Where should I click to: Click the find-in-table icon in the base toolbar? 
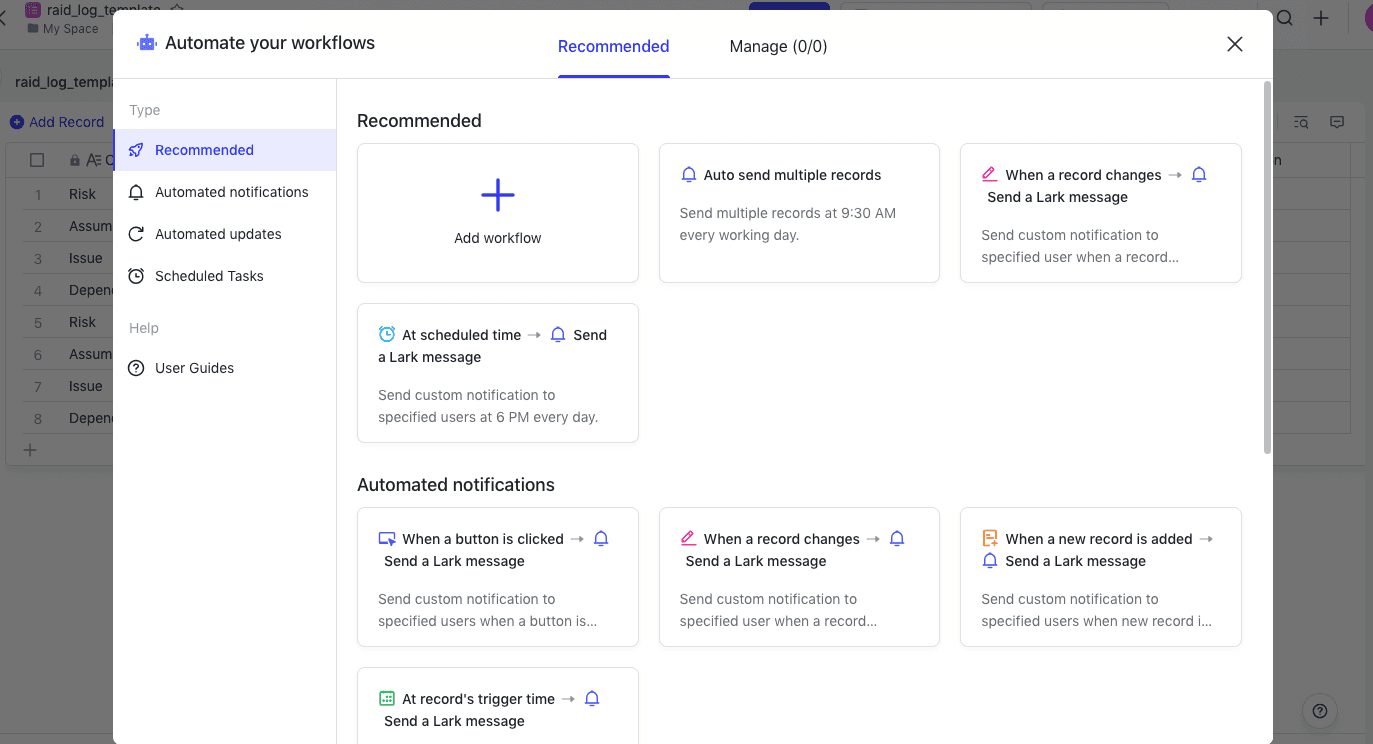pos(1301,122)
